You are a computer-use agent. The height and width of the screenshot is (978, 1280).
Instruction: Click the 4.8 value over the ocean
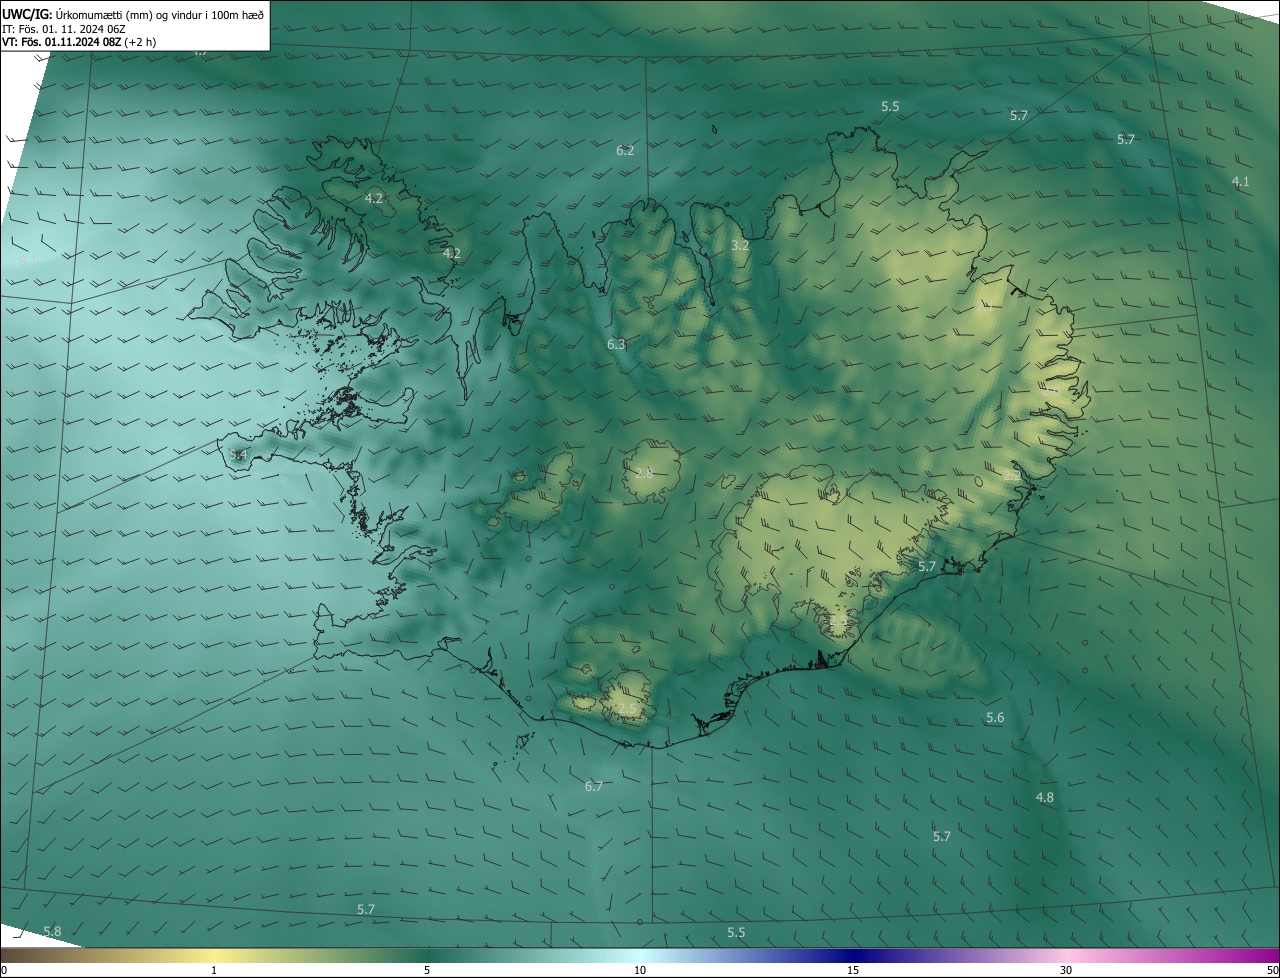(1044, 797)
